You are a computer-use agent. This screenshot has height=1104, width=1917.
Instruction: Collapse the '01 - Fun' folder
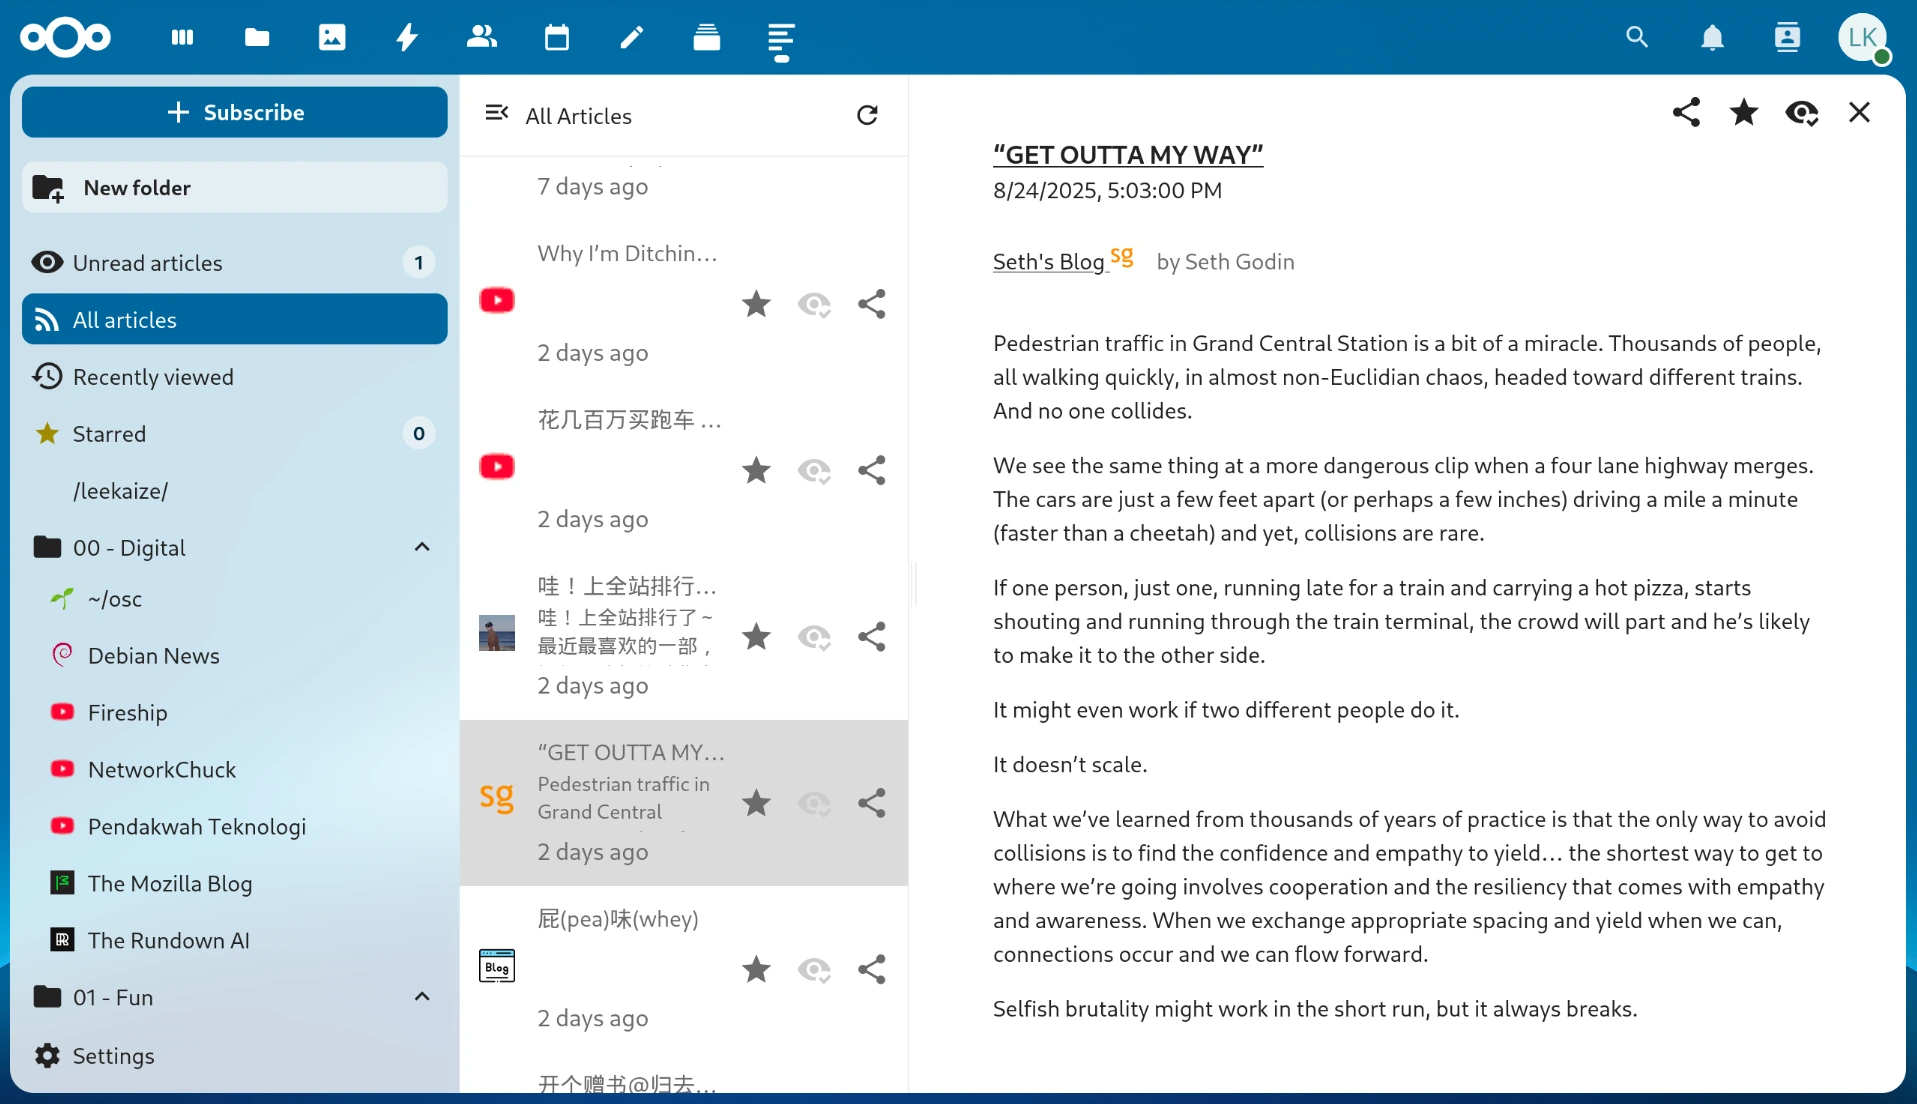pos(422,997)
